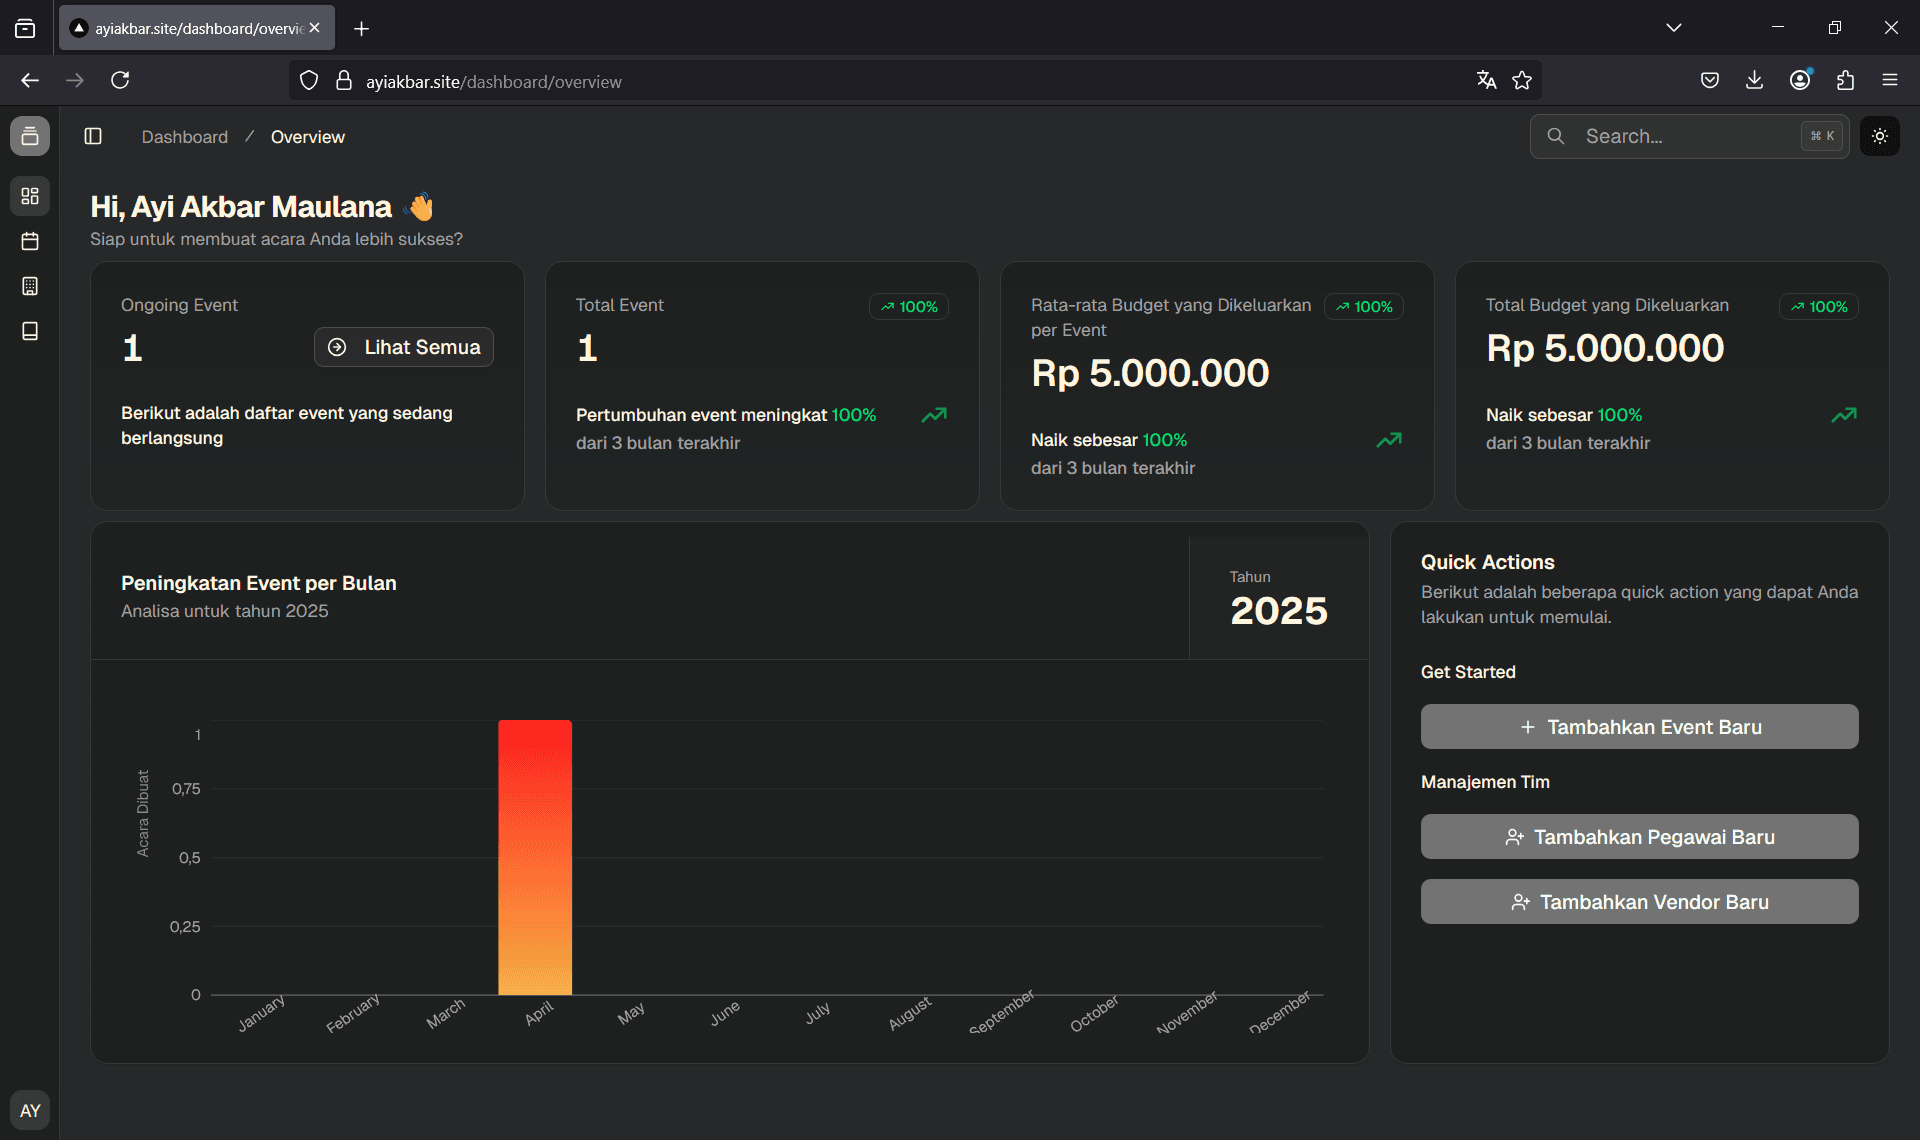Open the browser downloads icon
This screenshot has width=1920, height=1140.
(1754, 81)
